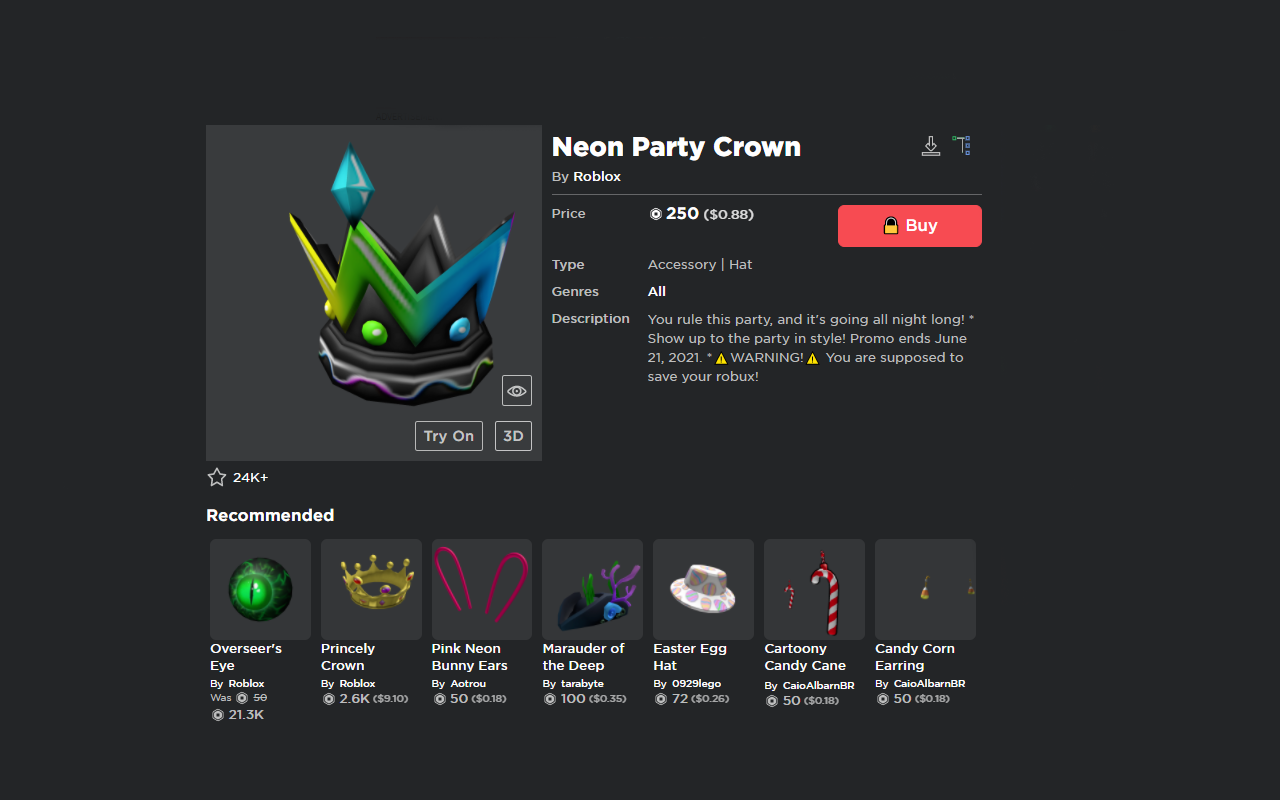
Task: Click the Princely Crown item name
Action: click(348, 657)
